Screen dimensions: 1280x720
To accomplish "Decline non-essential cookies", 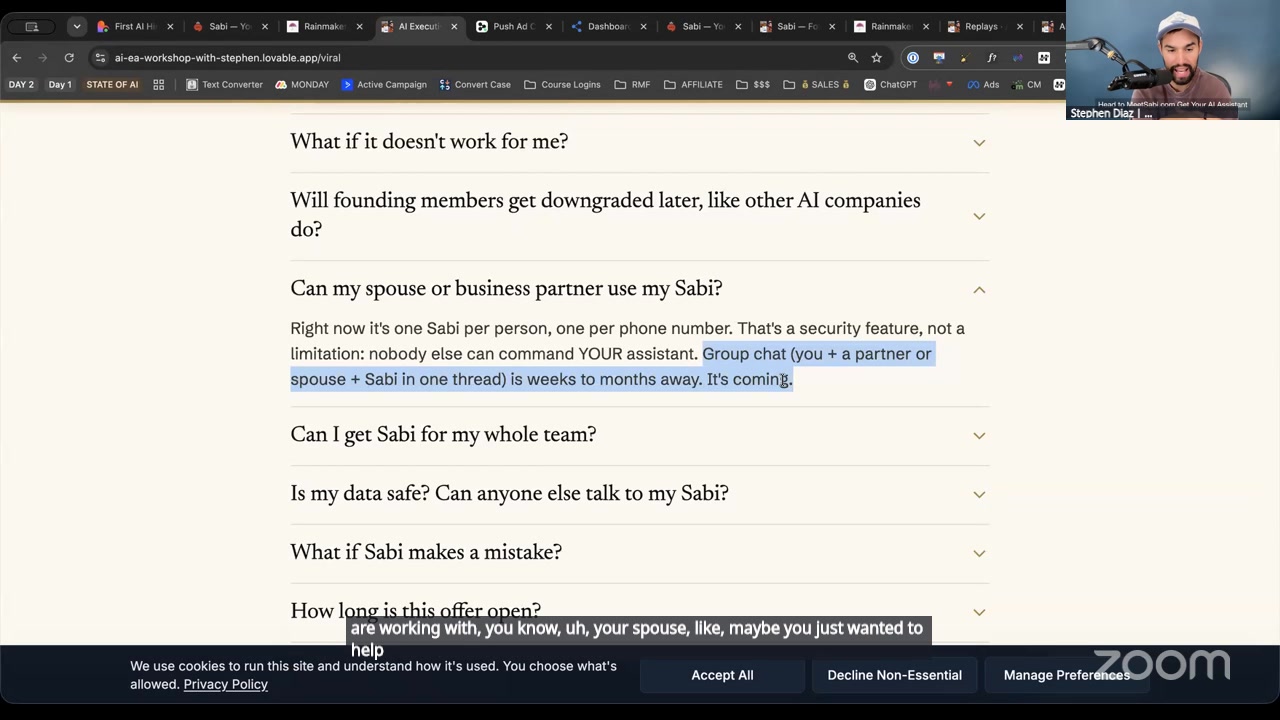I will pos(894,675).
